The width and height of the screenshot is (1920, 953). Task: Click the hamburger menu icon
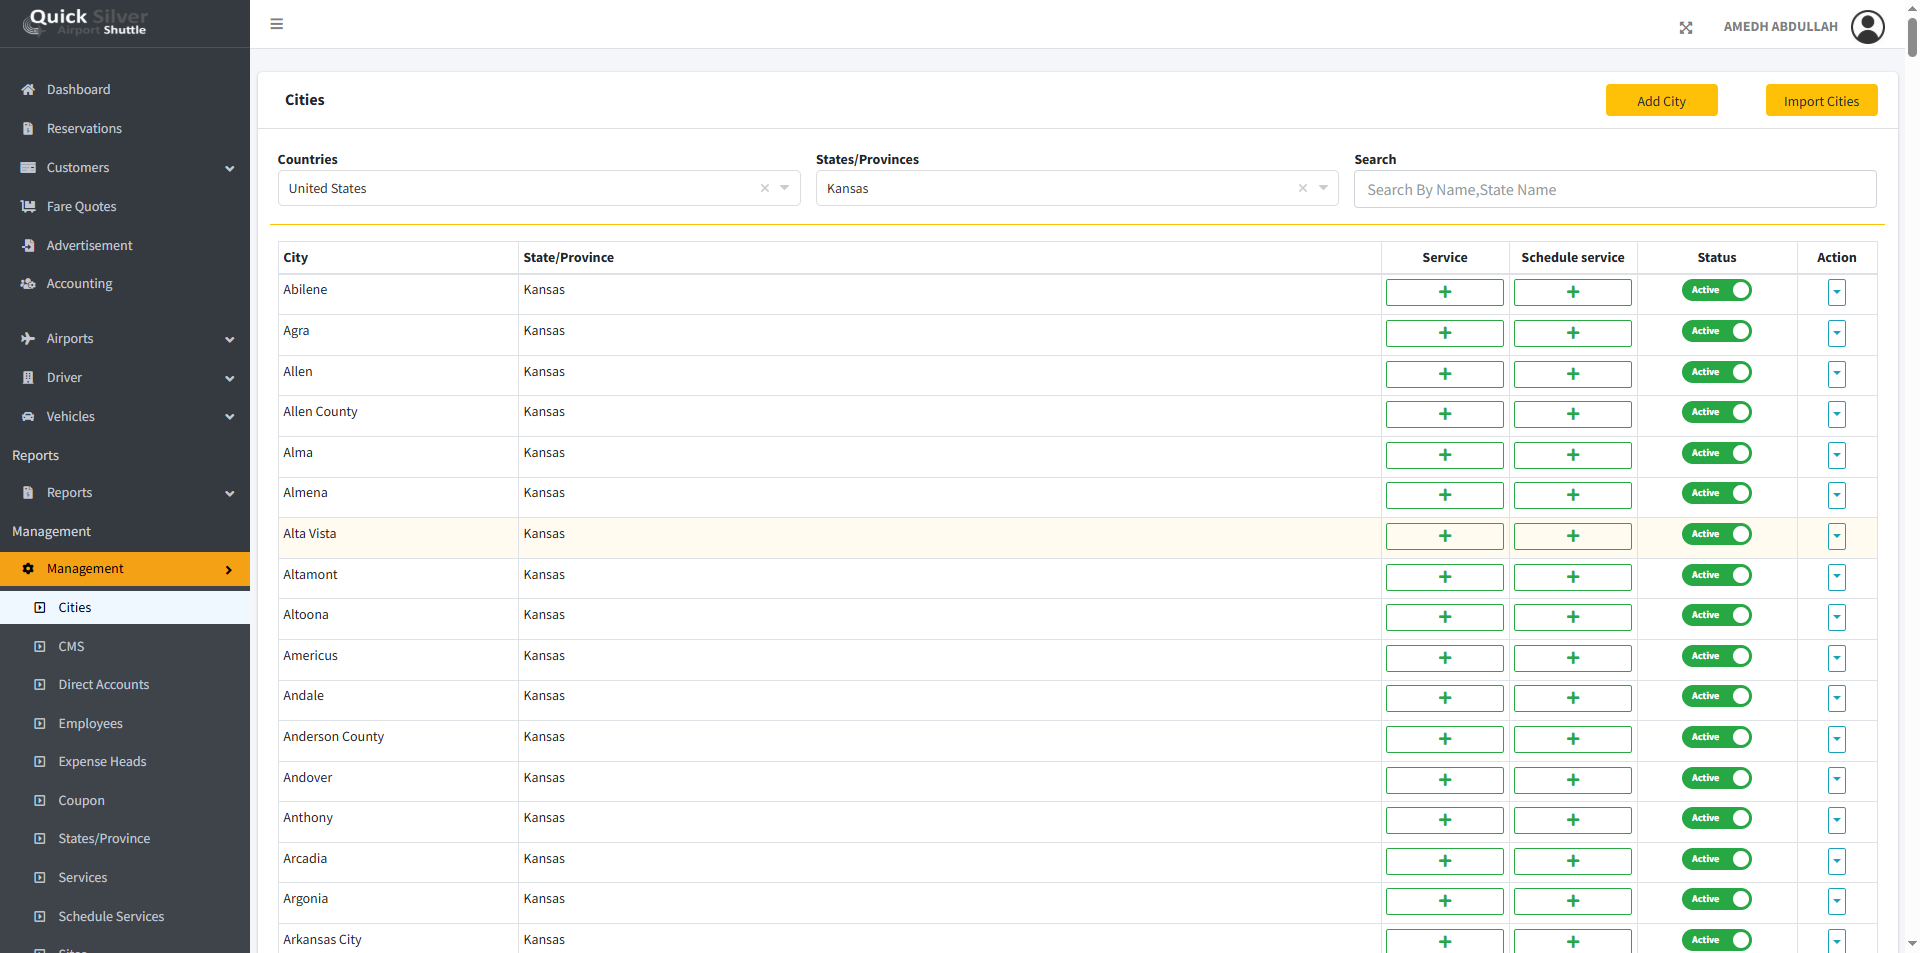pyautogui.click(x=277, y=24)
